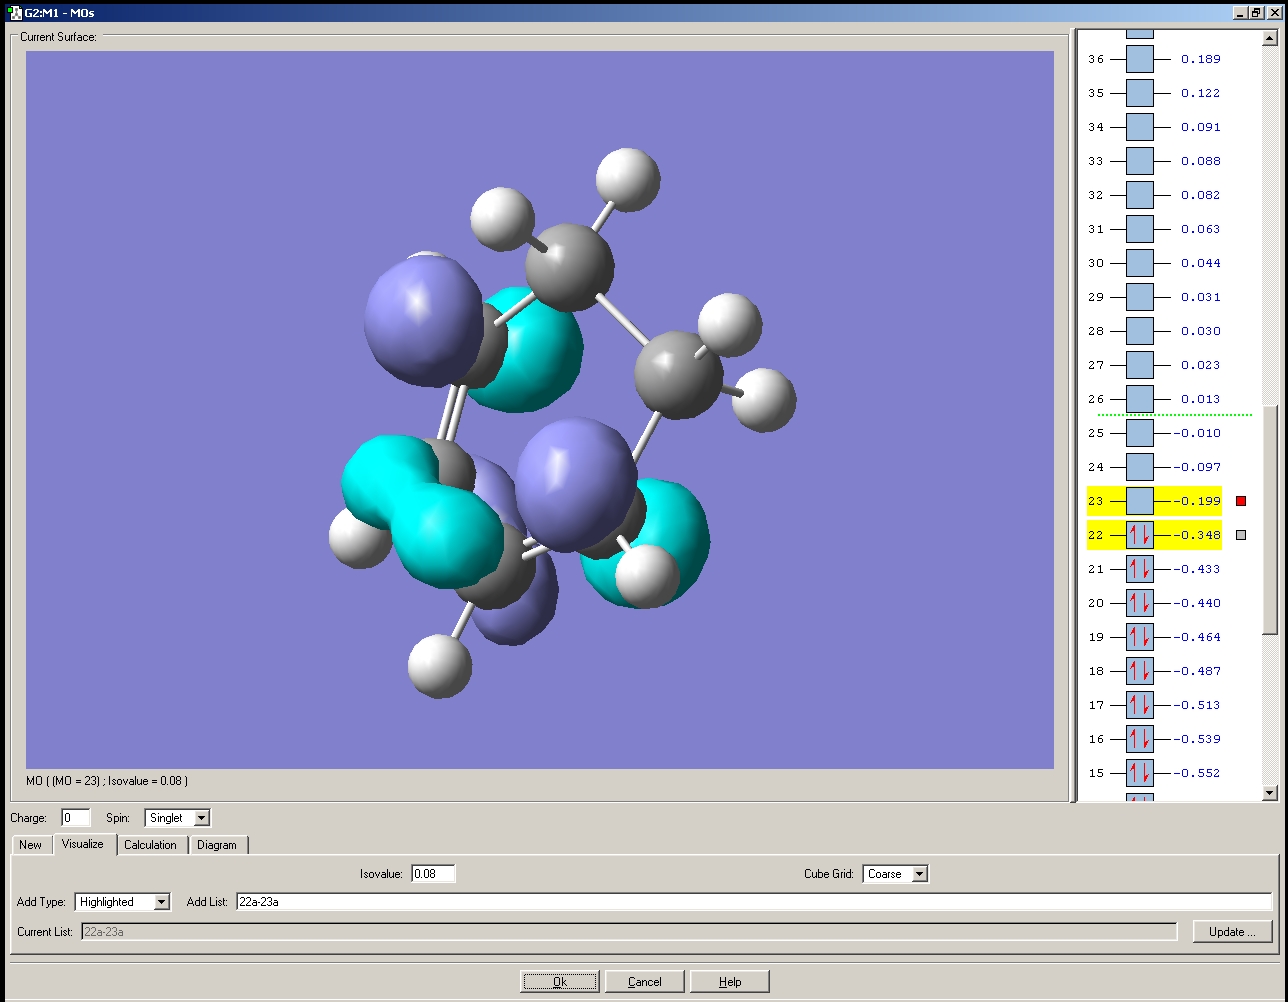This screenshot has height=1002, width=1288.
Task: Toggle the orbital 24 box selection
Action: coord(1140,467)
